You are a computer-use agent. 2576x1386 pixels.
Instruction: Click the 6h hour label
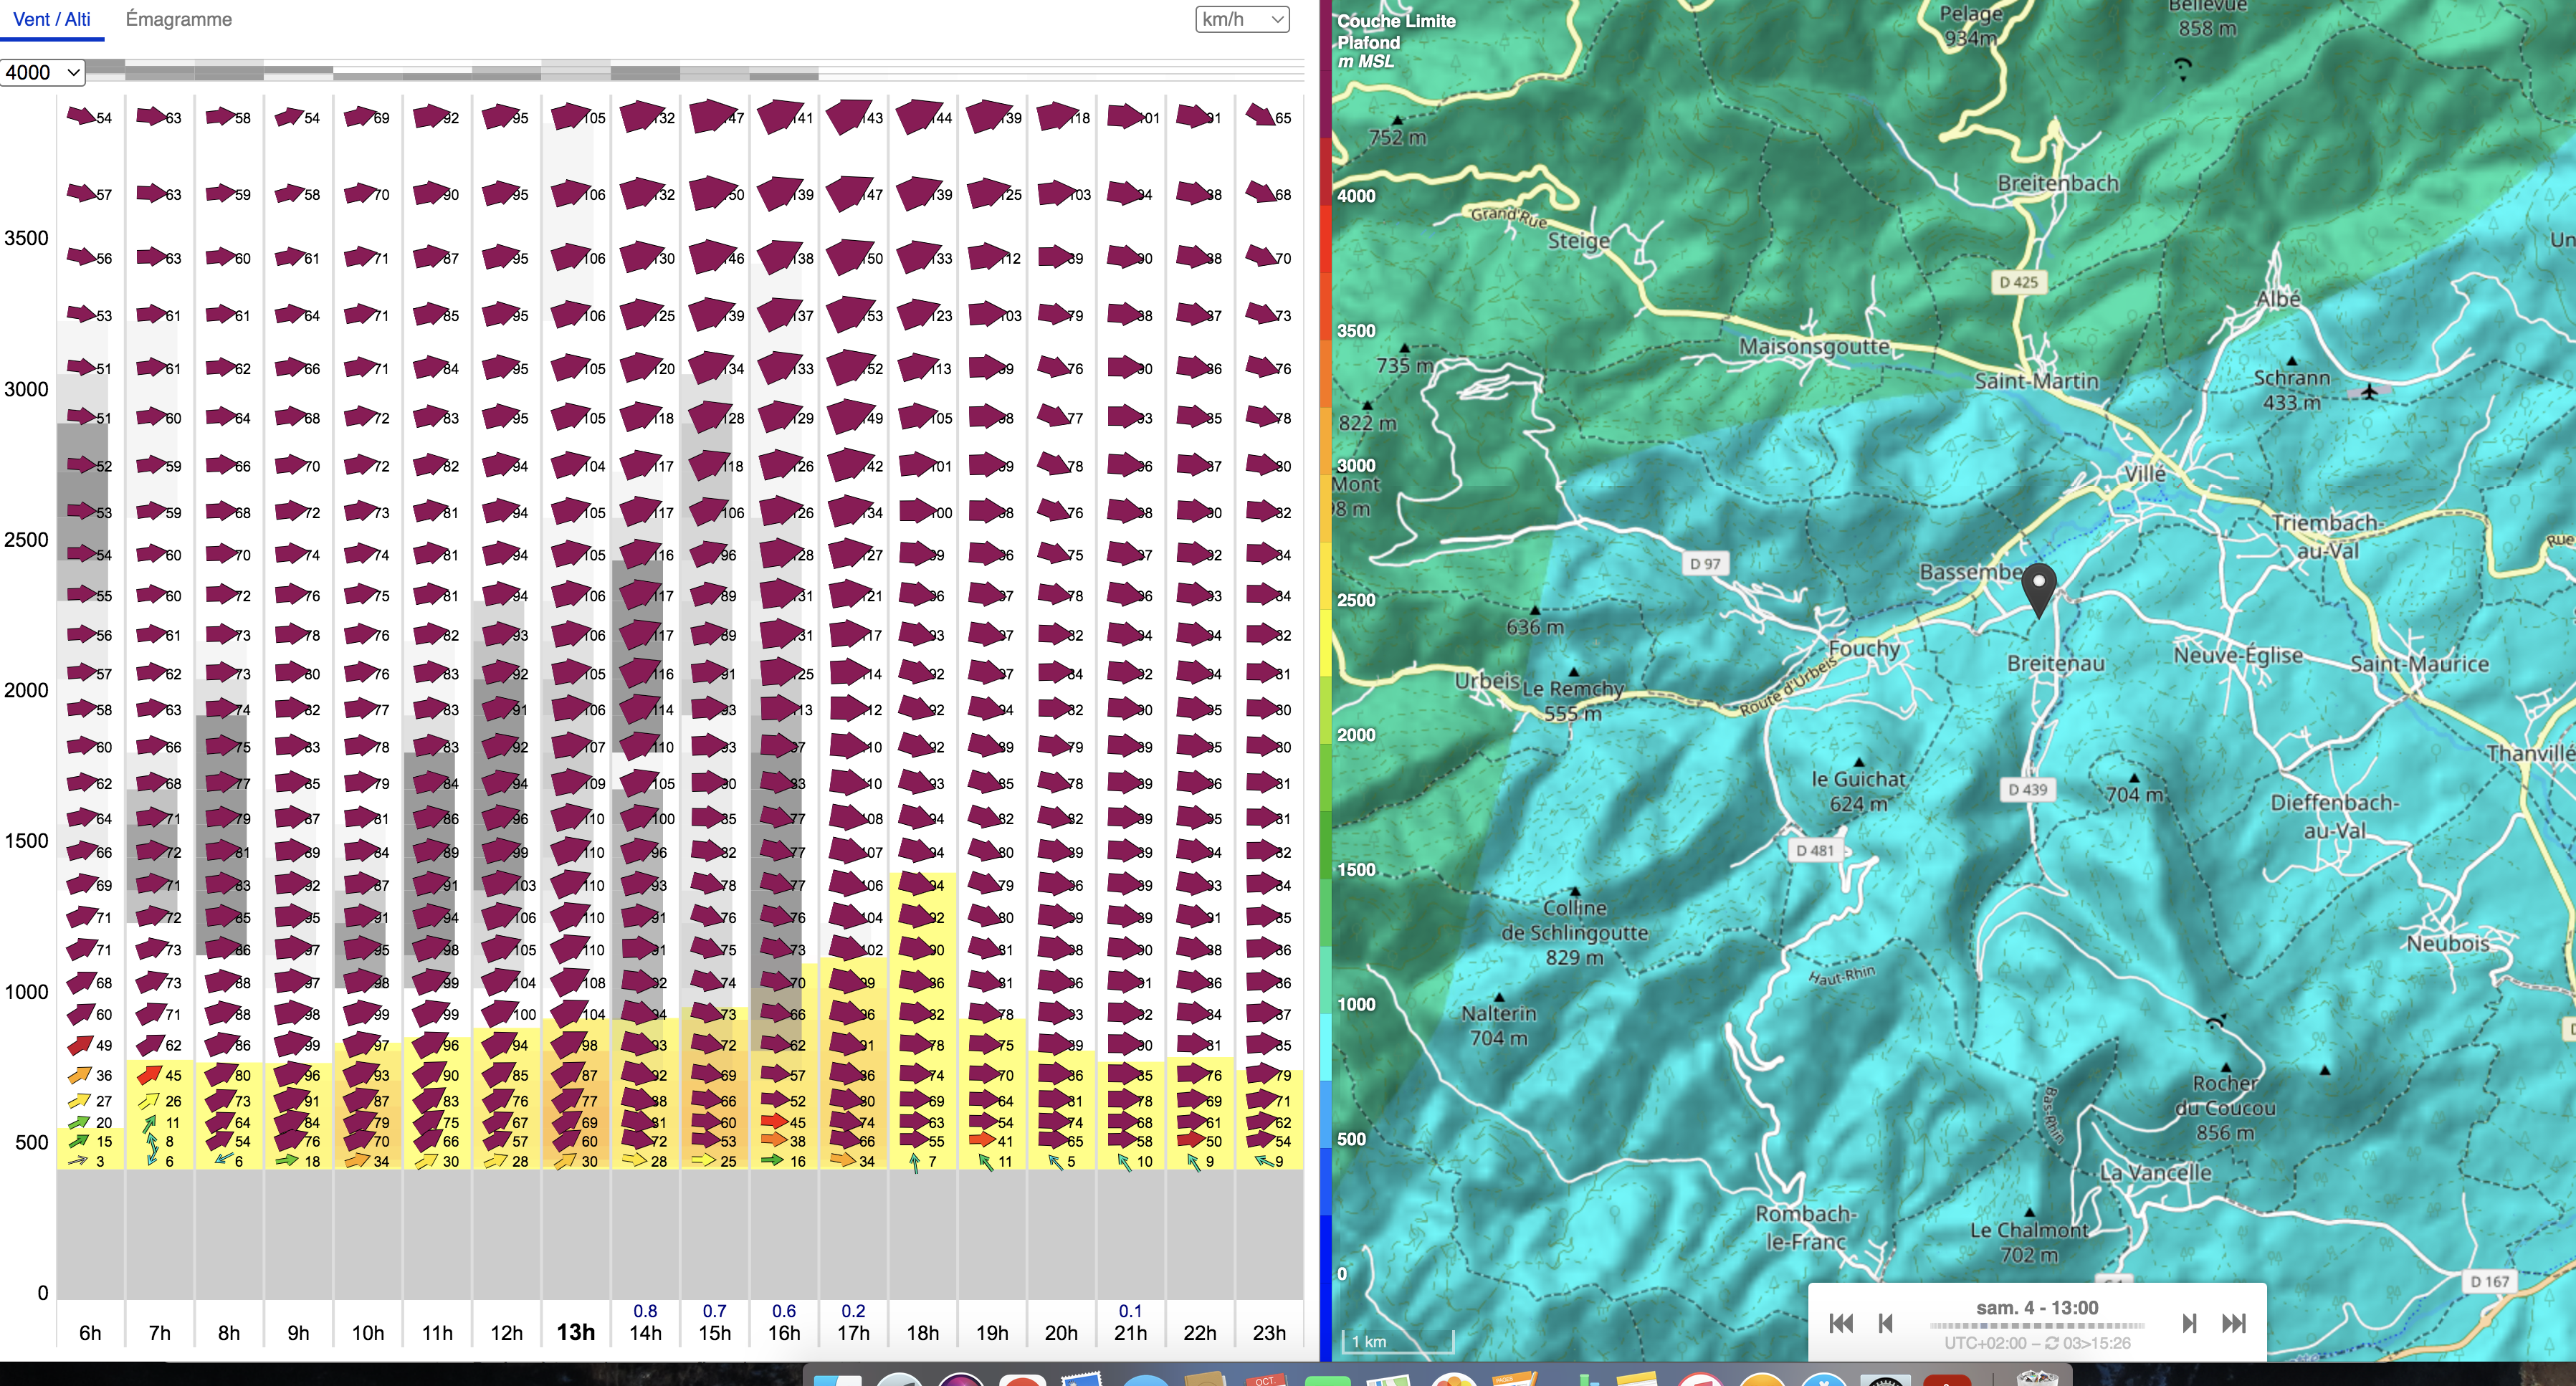point(90,1333)
